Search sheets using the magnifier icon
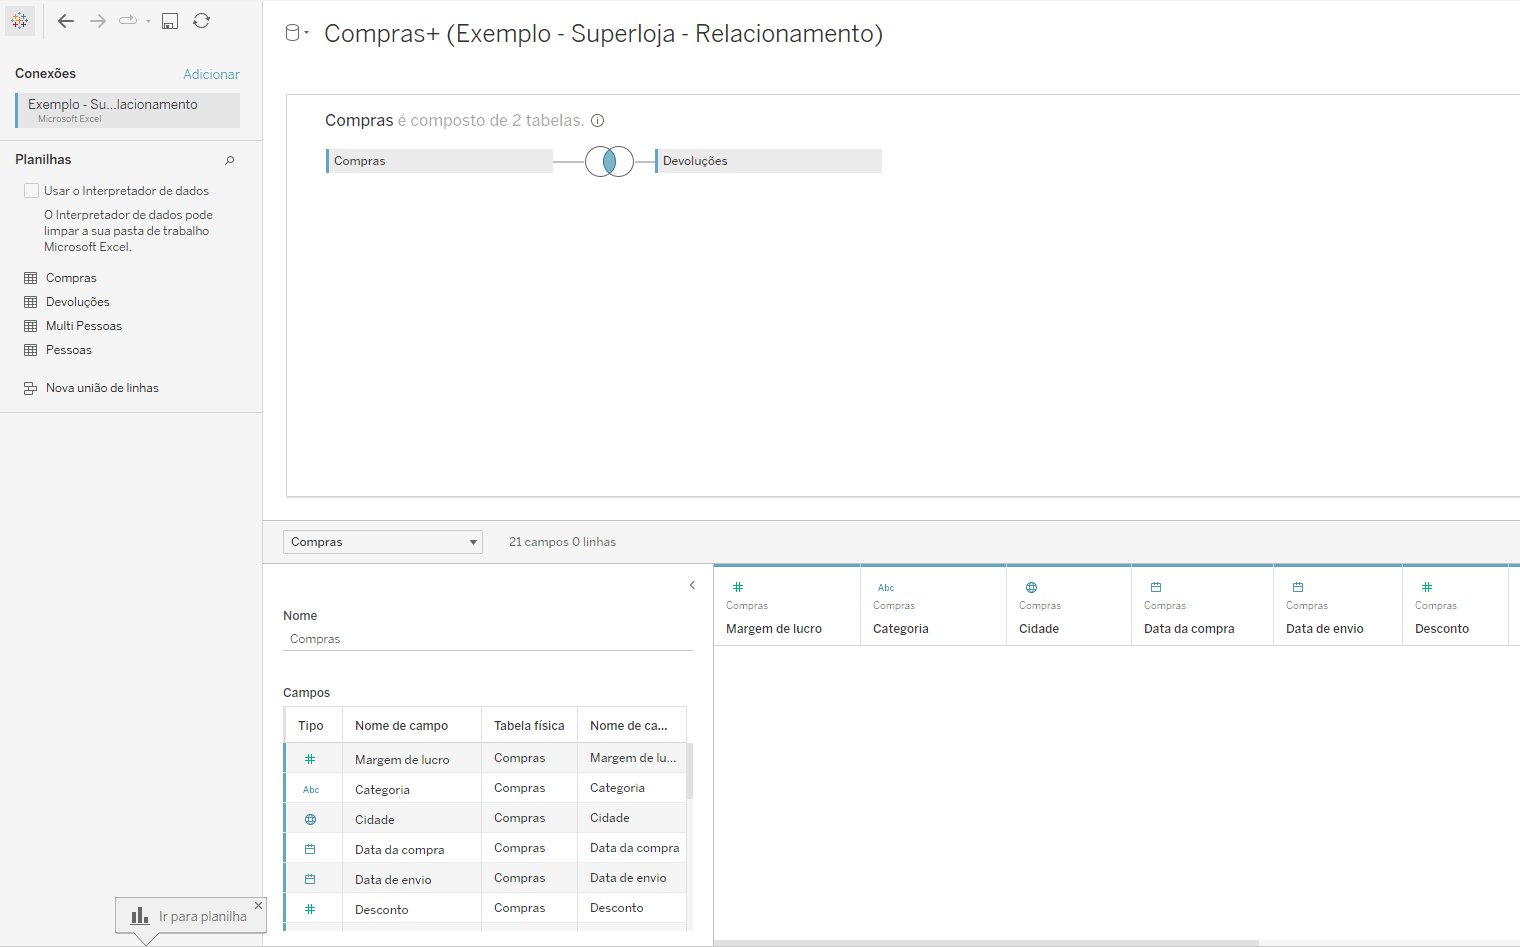1520x947 pixels. pyautogui.click(x=230, y=160)
